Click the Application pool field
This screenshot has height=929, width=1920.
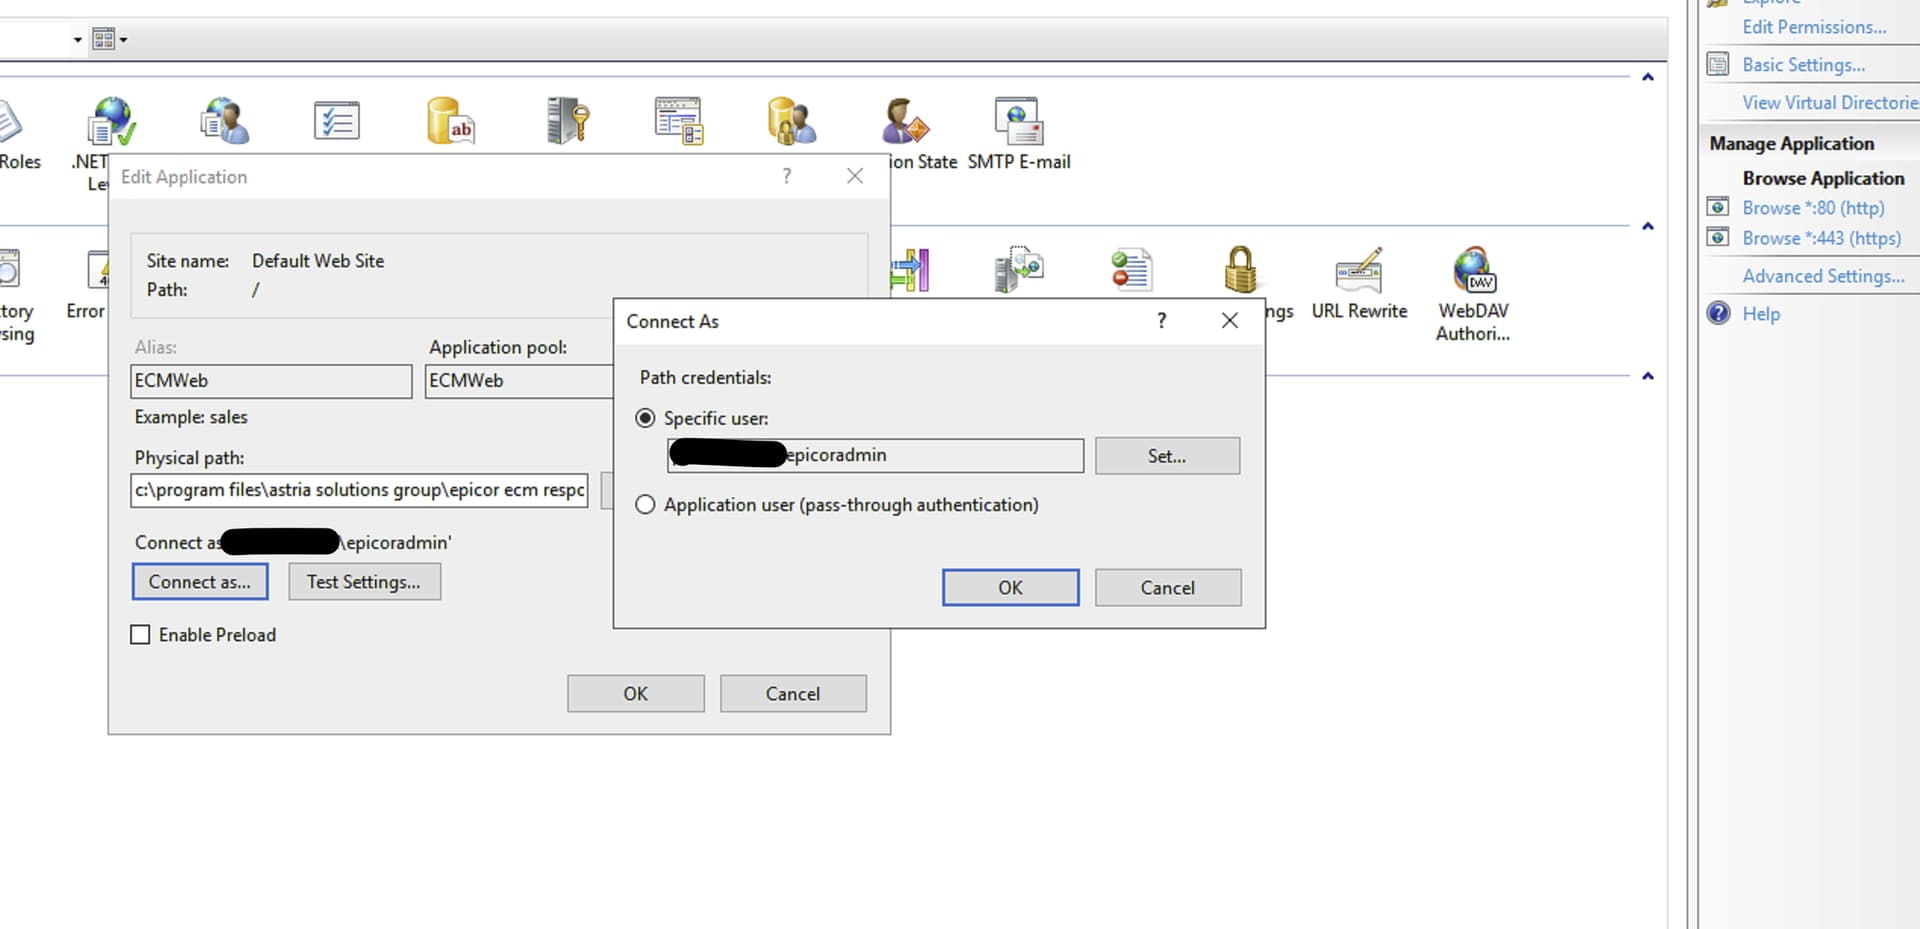tap(519, 381)
